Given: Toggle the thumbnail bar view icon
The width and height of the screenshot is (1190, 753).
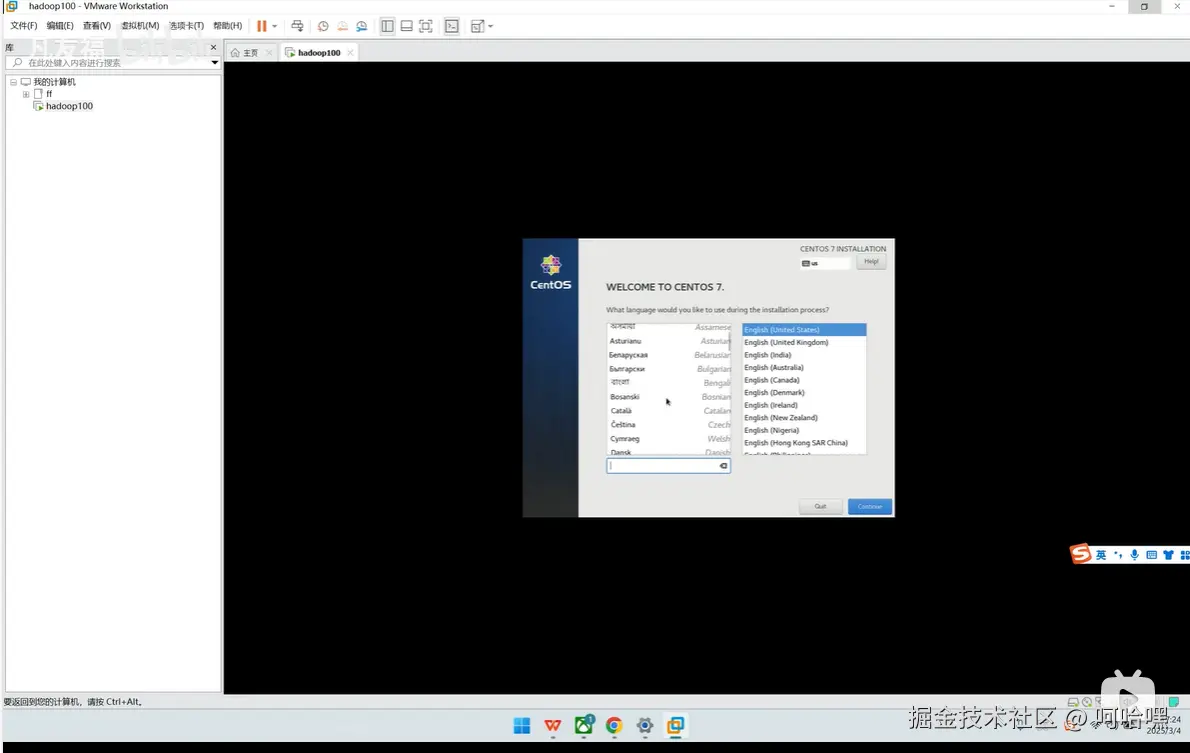Looking at the screenshot, I should coord(407,26).
